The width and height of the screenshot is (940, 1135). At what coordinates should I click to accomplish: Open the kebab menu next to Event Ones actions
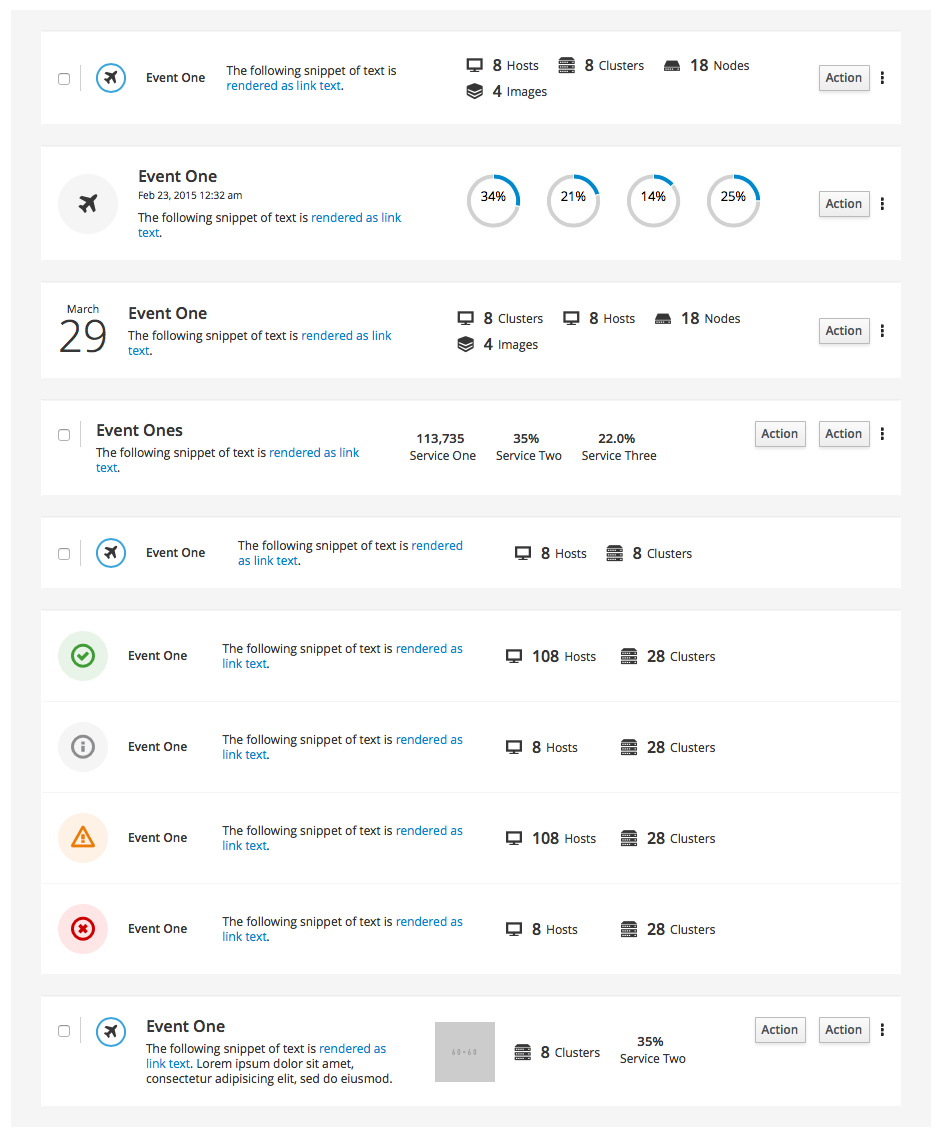[x=882, y=433]
